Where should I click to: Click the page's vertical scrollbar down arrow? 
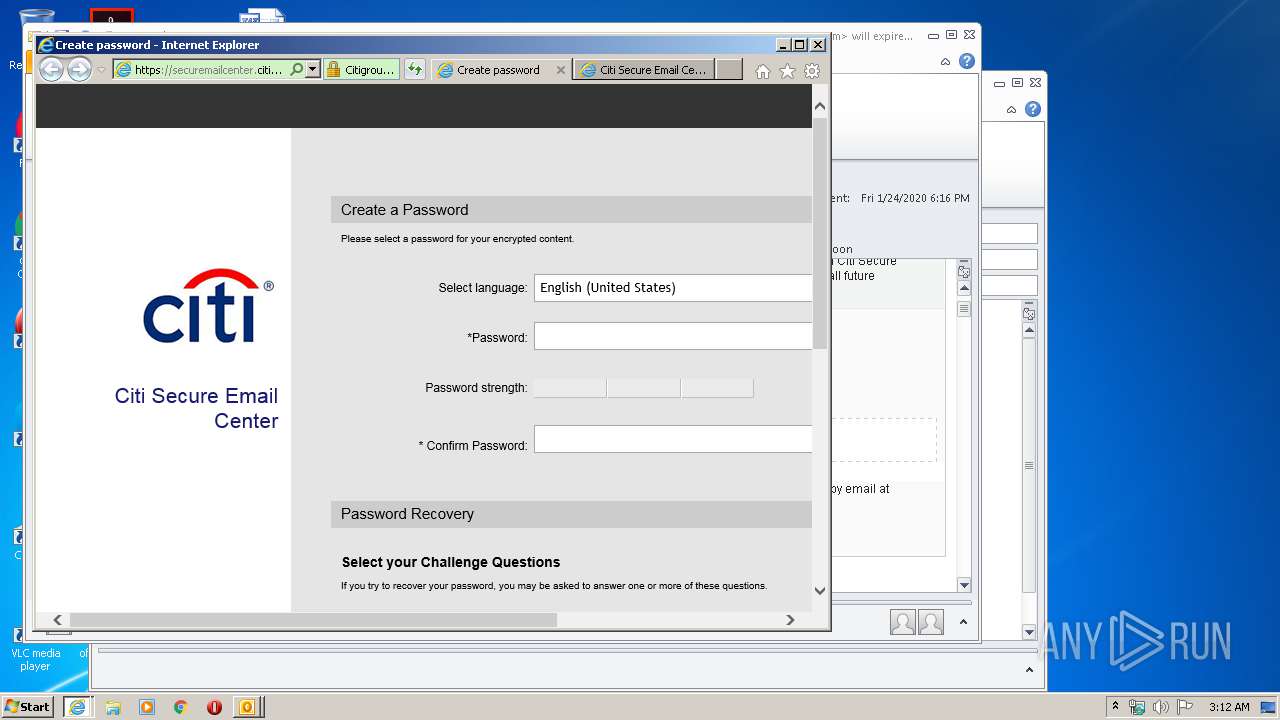820,591
